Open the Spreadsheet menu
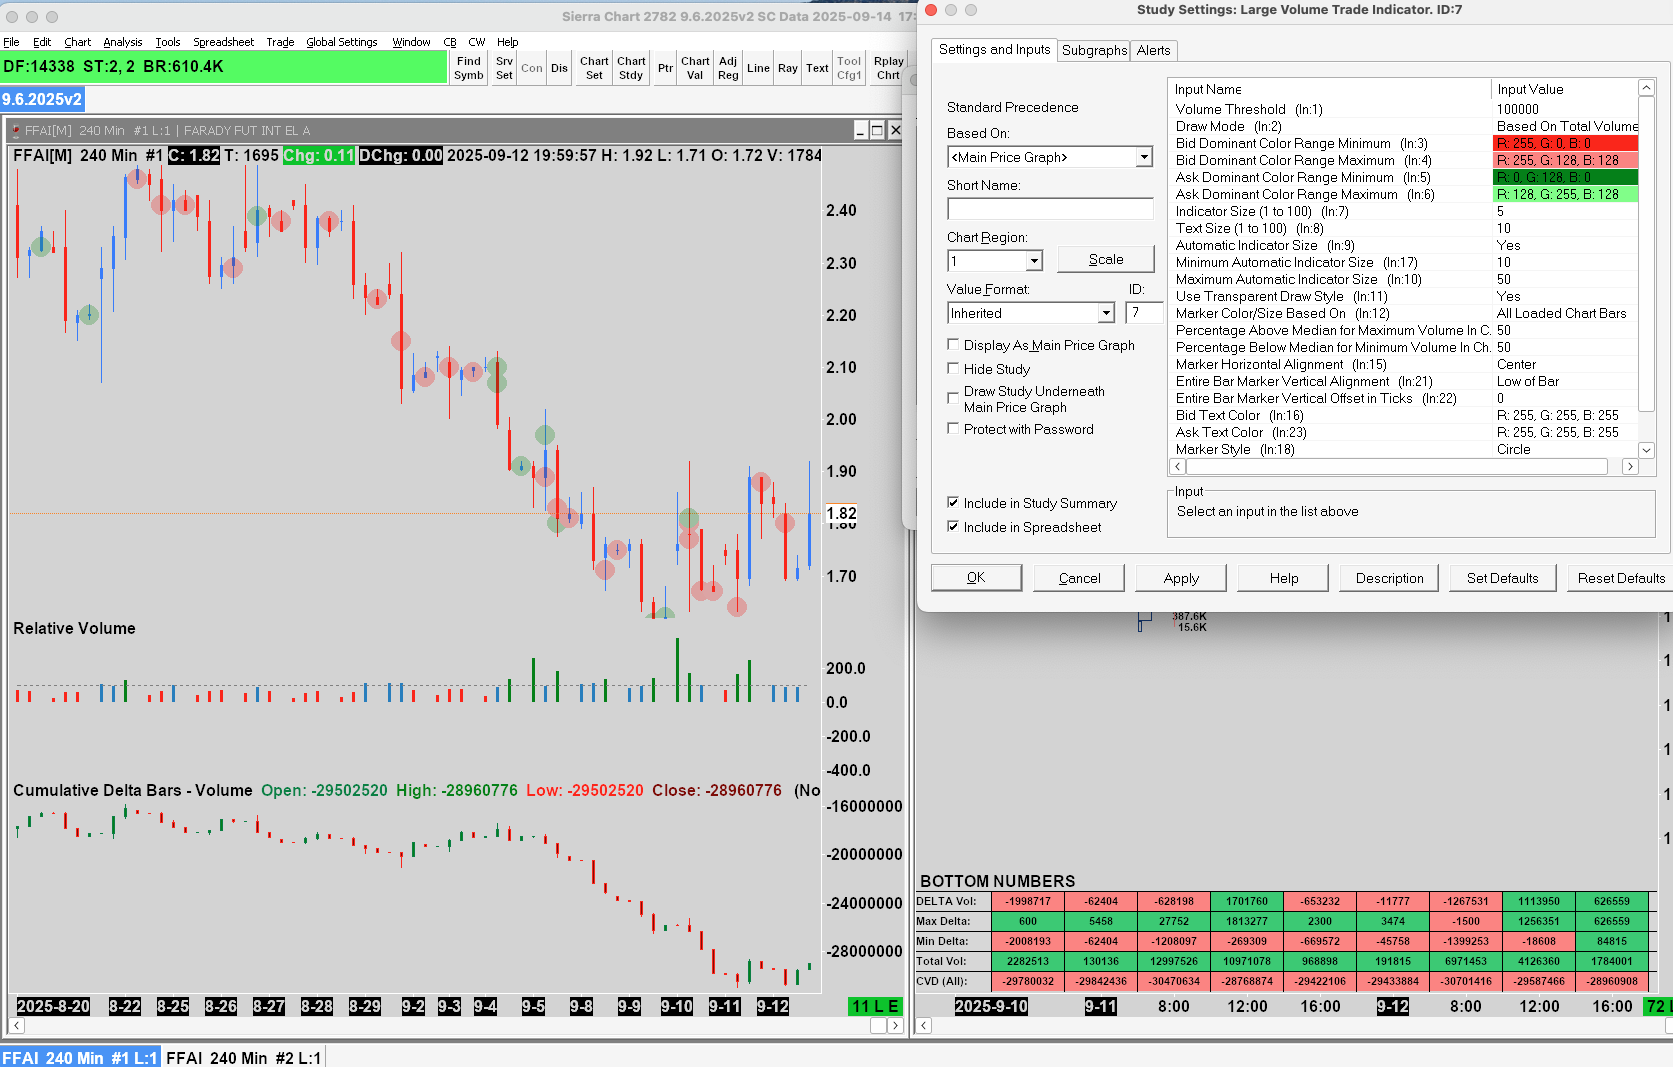Viewport: 1673px width, 1067px height. click(x=223, y=42)
